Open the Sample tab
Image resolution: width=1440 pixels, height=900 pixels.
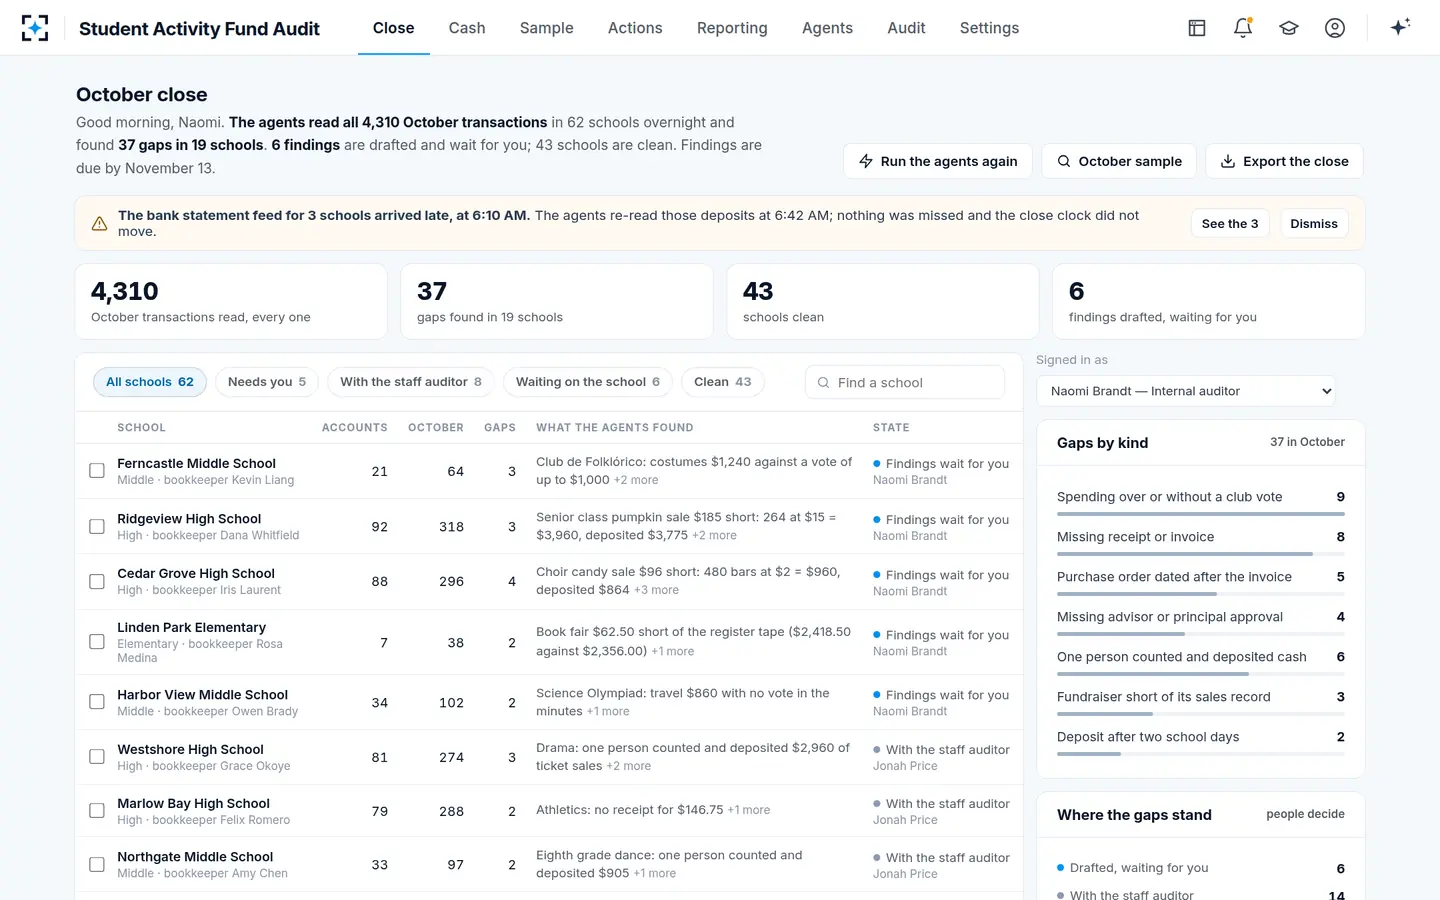pos(547,28)
